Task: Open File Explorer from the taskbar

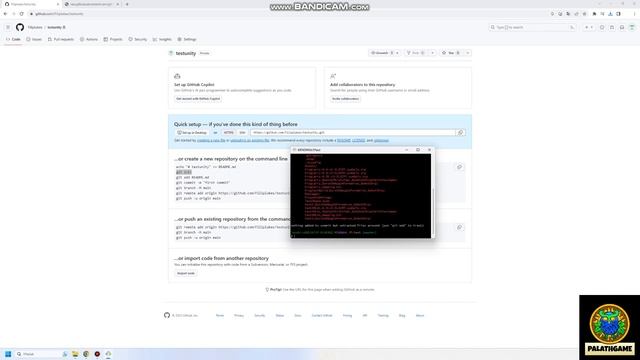Action: (75, 354)
